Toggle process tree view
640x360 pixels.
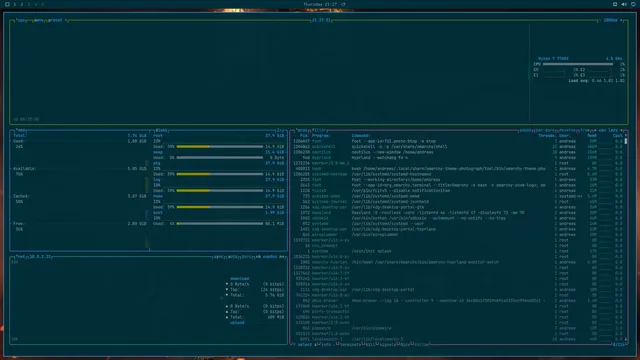[584, 131]
